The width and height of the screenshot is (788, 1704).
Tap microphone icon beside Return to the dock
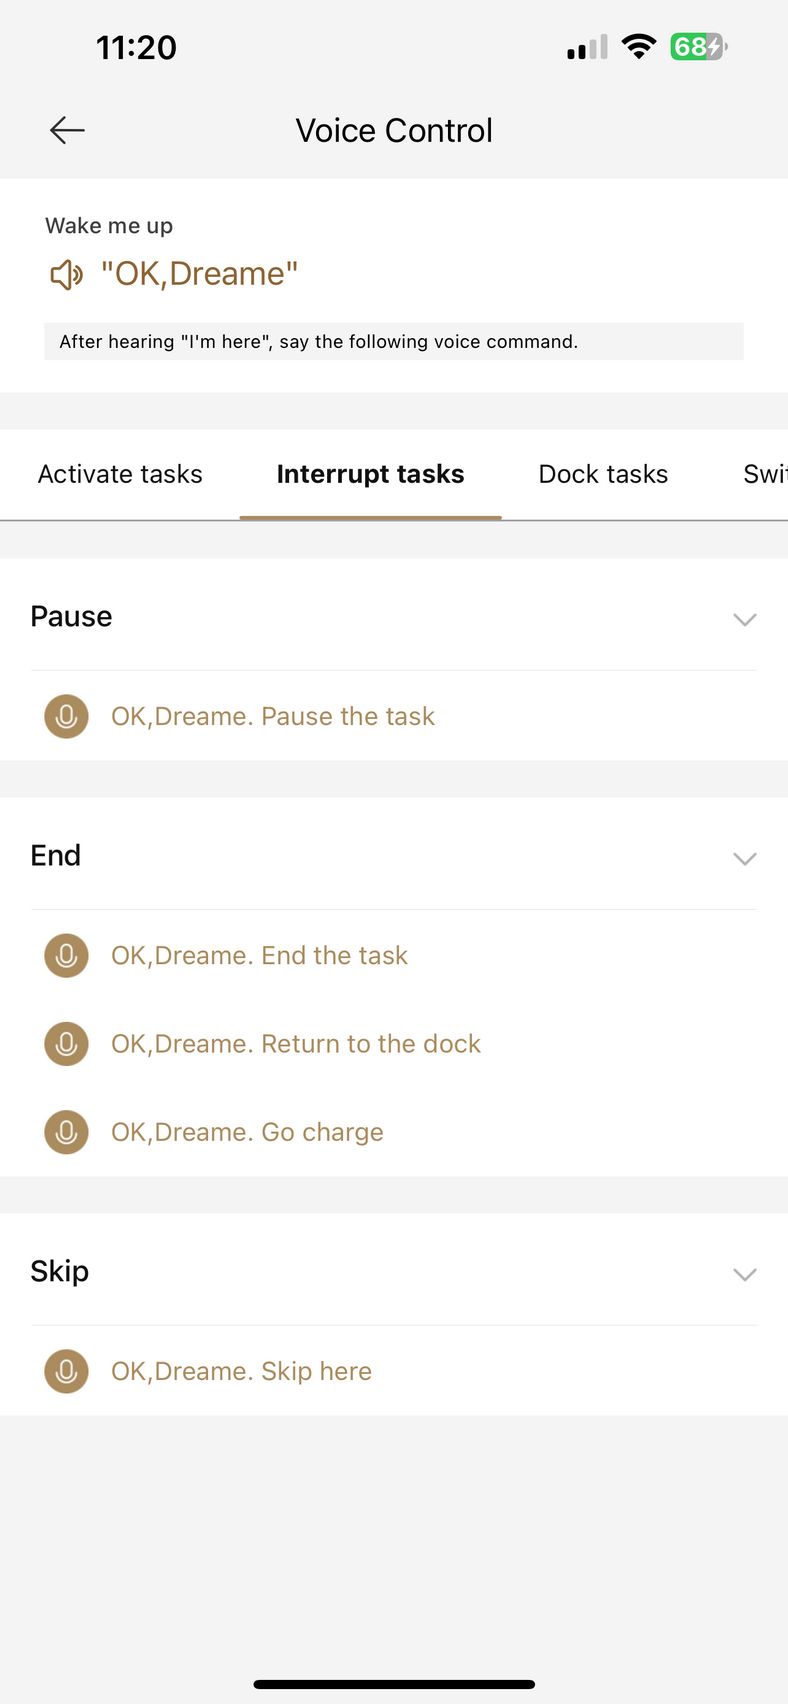coord(66,1044)
